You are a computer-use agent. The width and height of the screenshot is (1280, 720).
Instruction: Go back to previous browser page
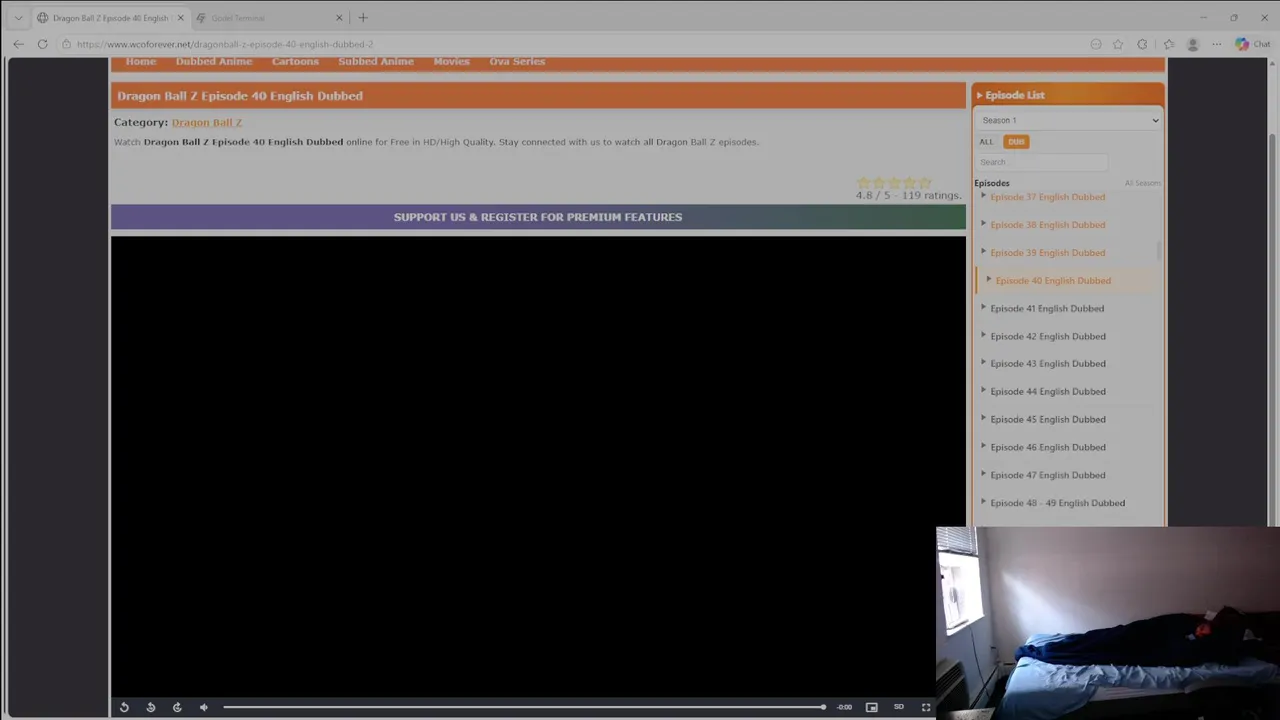18,44
